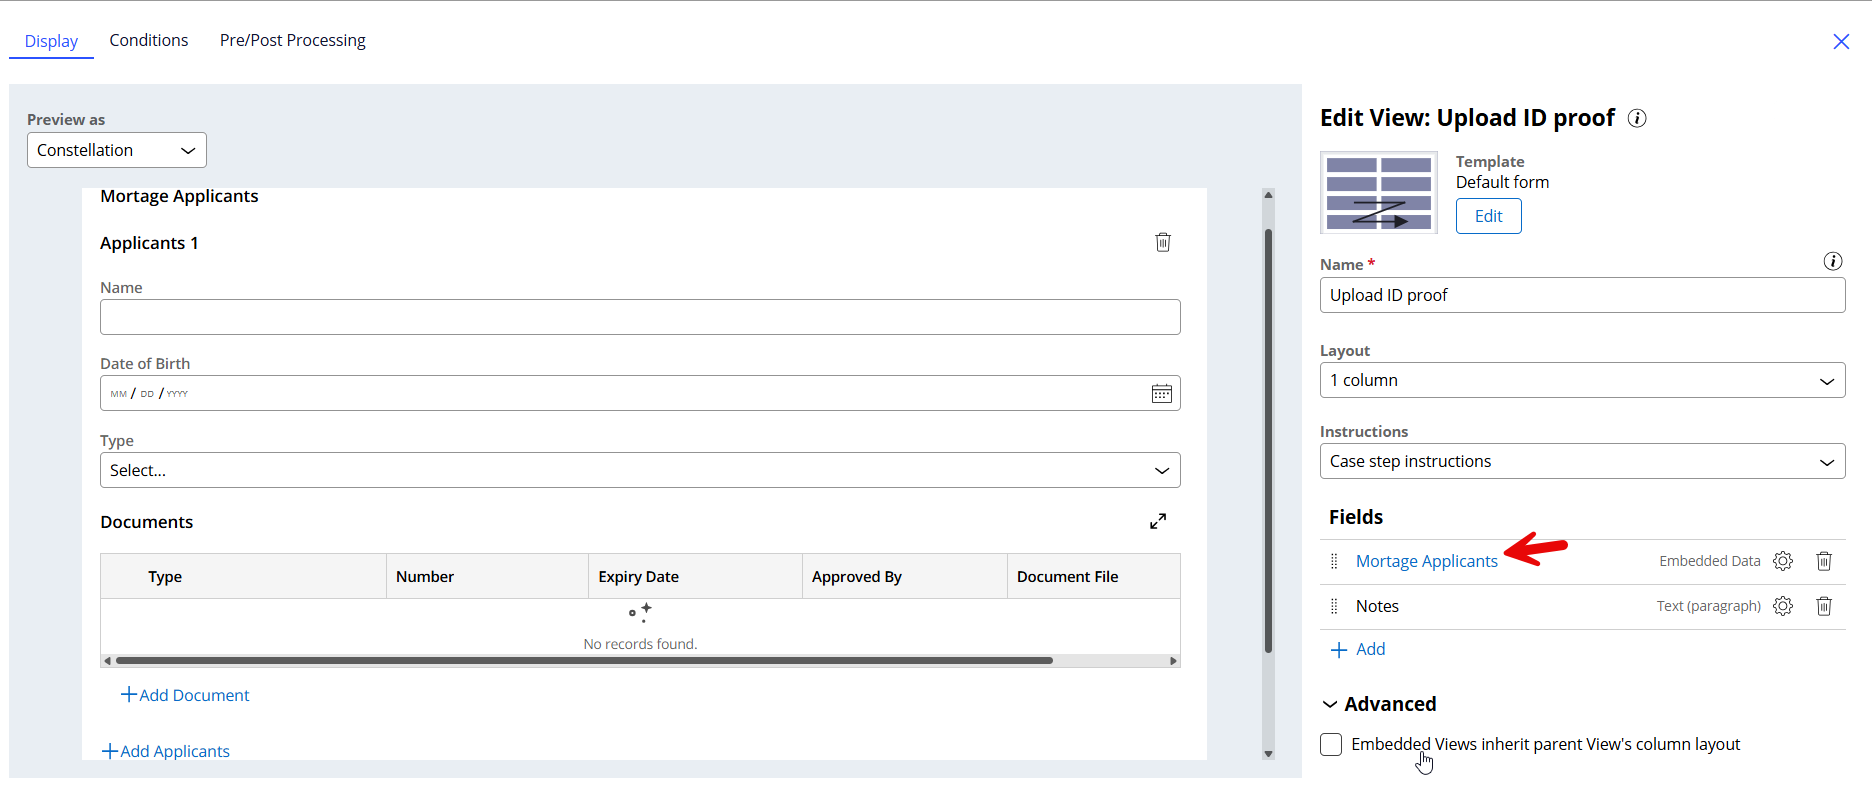The width and height of the screenshot is (1872, 794).
Task: Delete Applicants 1 with trash icon
Action: [x=1163, y=242]
